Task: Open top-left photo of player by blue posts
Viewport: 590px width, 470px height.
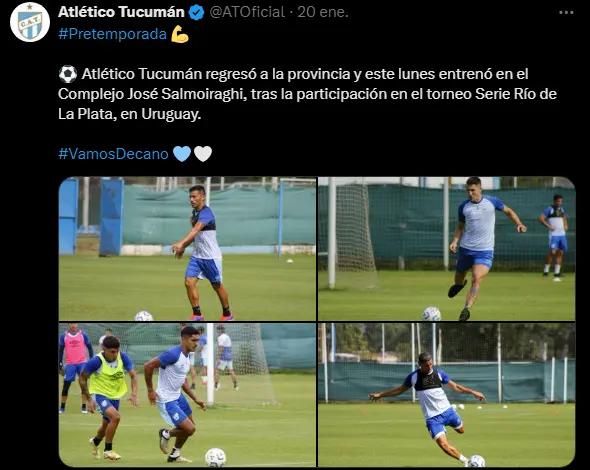Action: 187,249
